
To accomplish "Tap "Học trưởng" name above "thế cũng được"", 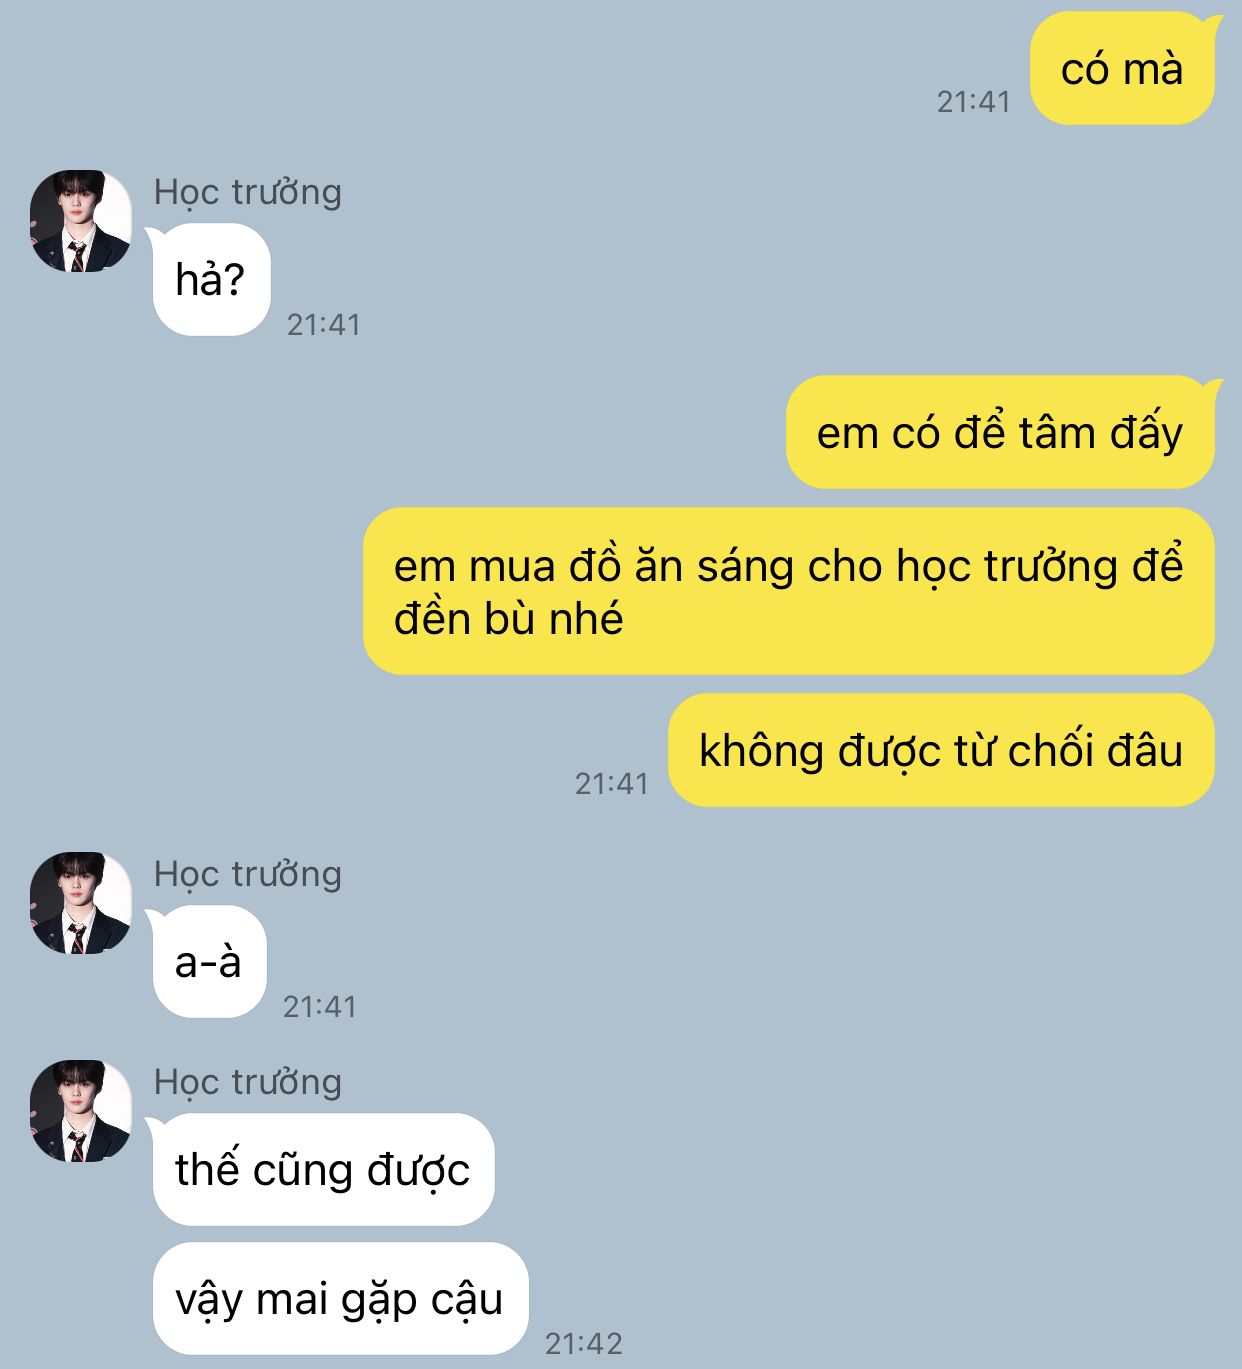I will (248, 1082).
